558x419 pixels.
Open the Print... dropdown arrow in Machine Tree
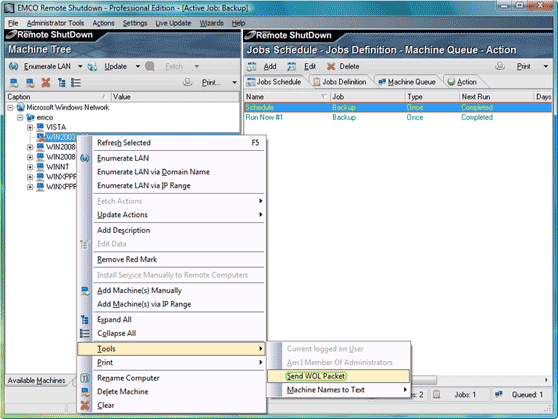tap(235, 83)
